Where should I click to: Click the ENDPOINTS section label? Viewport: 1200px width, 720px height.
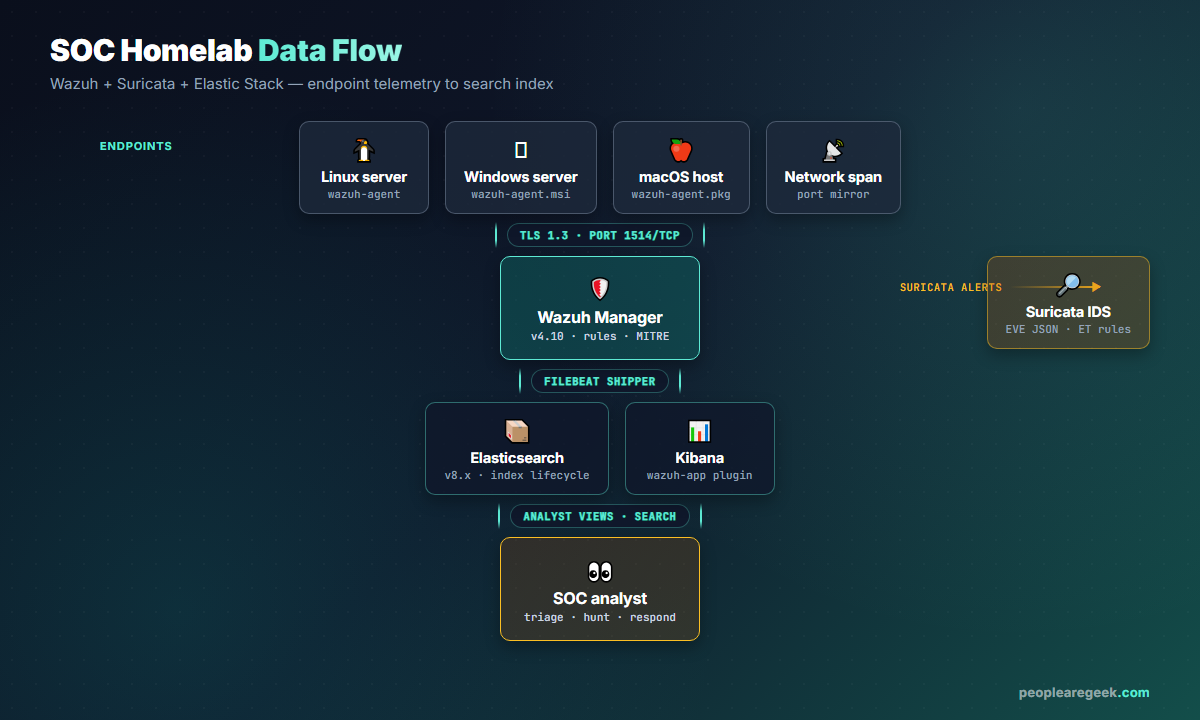(136, 146)
